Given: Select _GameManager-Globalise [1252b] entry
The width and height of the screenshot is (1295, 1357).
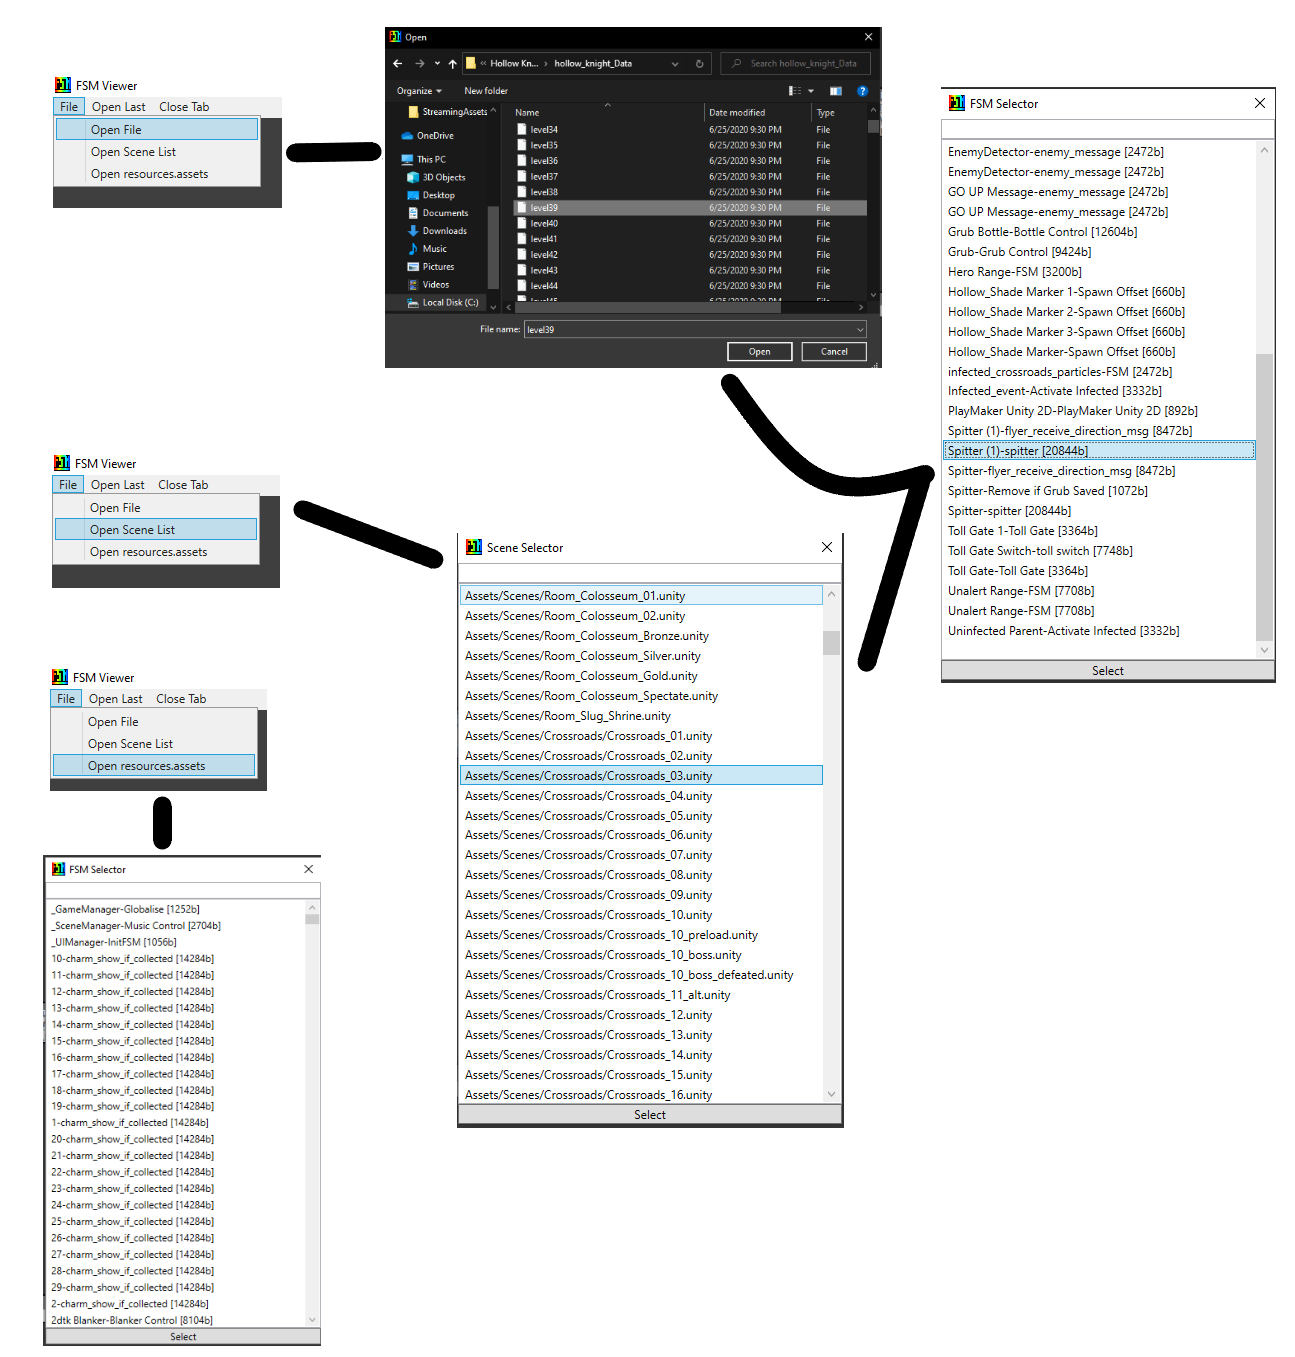Looking at the screenshot, I should point(176,909).
